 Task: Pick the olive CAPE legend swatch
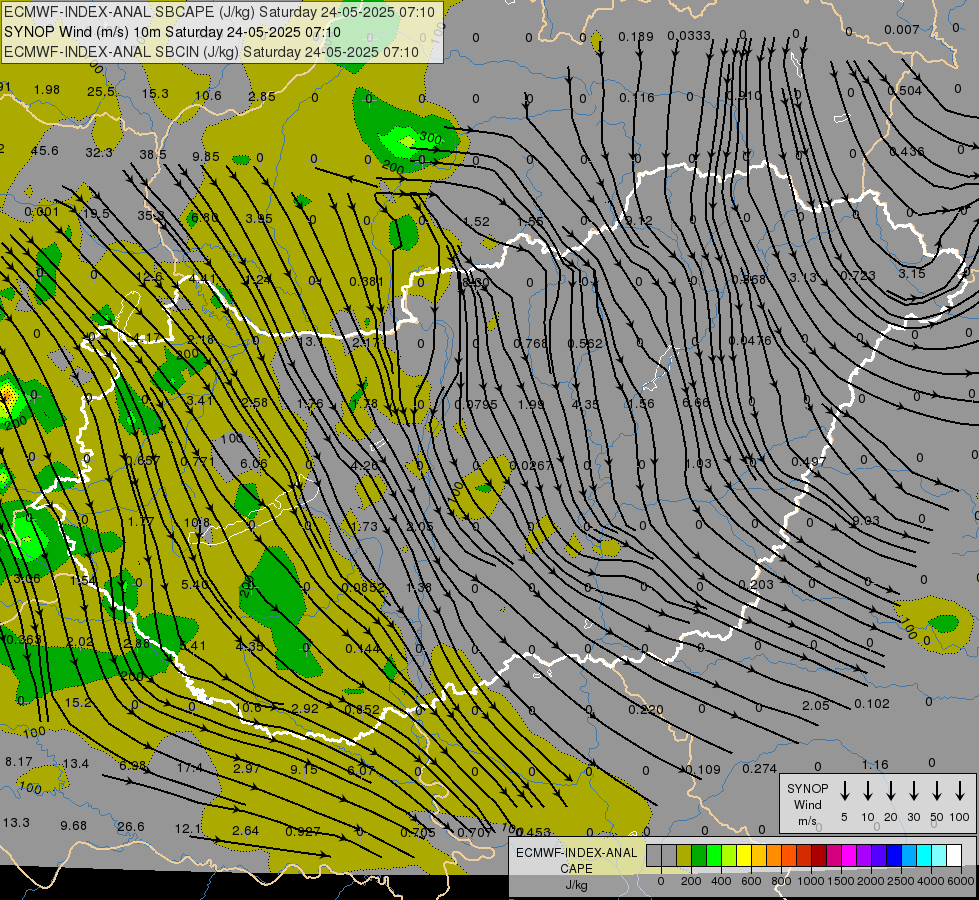[x=684, y=855]
